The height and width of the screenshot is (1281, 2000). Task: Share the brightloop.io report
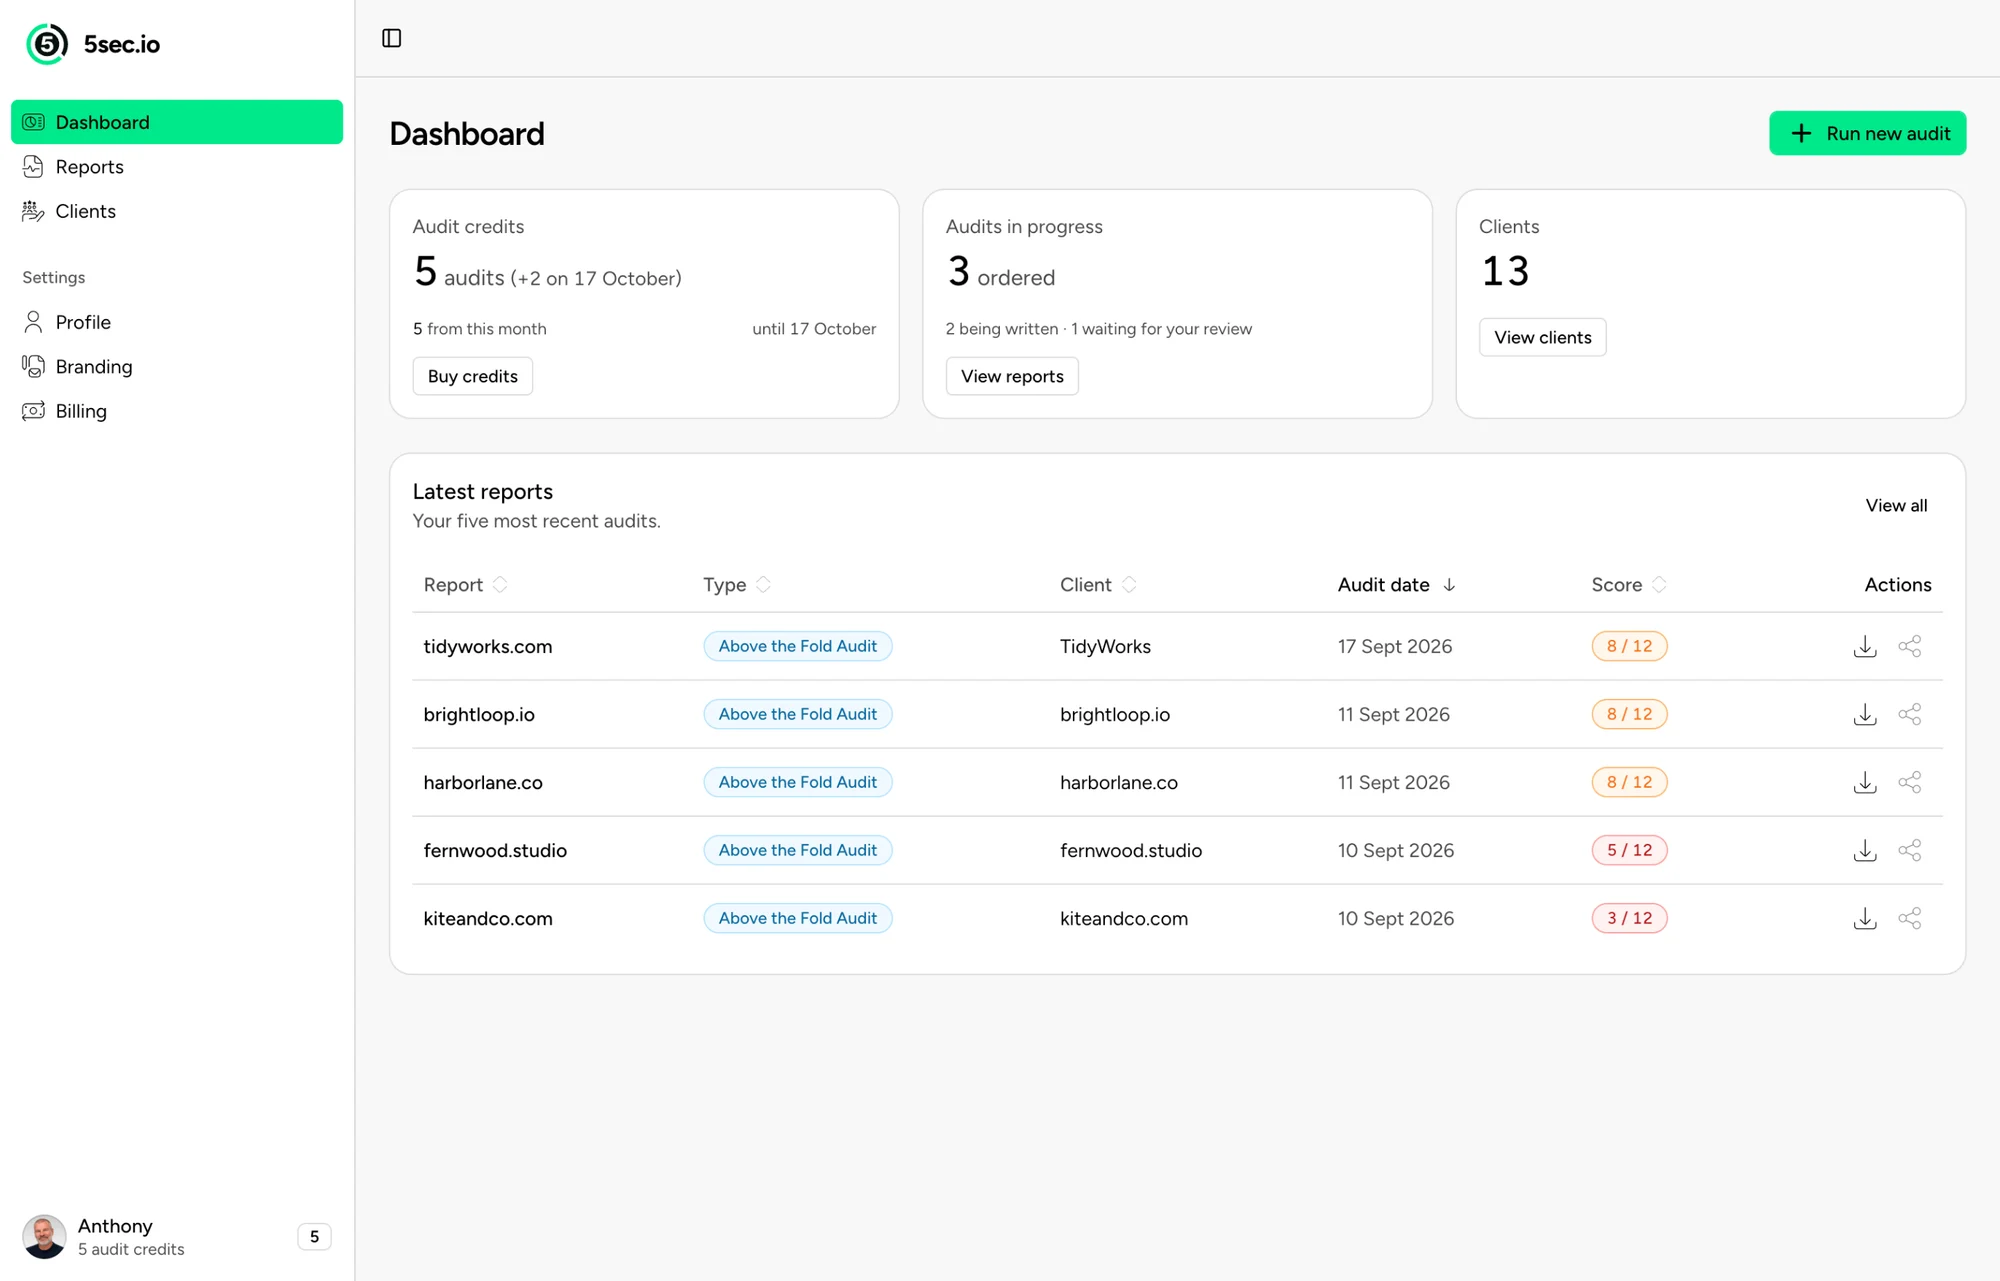pyautogui.click(x=1910, y=714)
